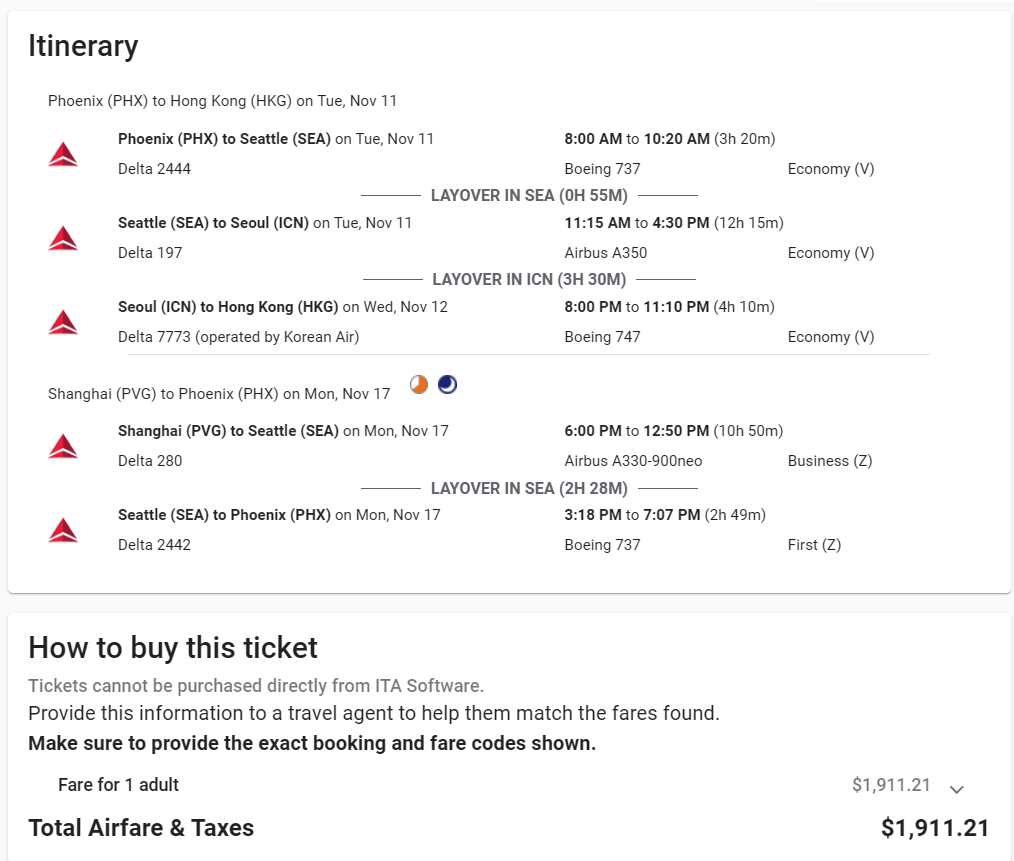Click the $1,911.21 fare amount beside the chevron
1014x861 pixels.
coord(891,785)
